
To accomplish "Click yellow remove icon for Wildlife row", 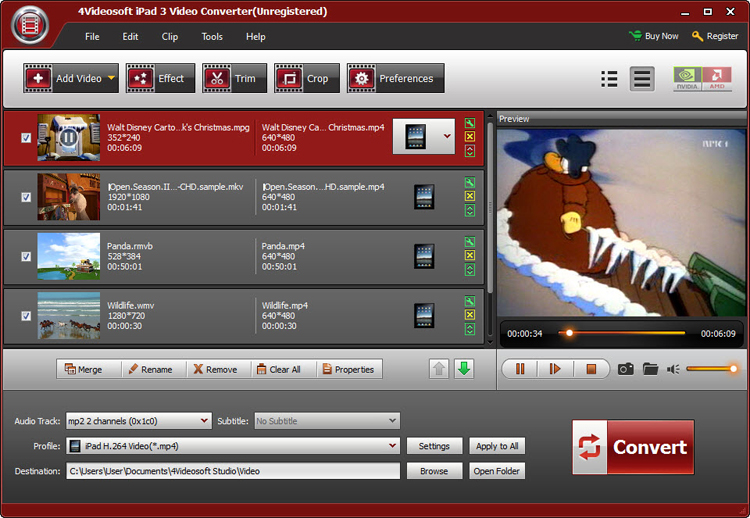I will pyautogui.click(x=470, y=315).
